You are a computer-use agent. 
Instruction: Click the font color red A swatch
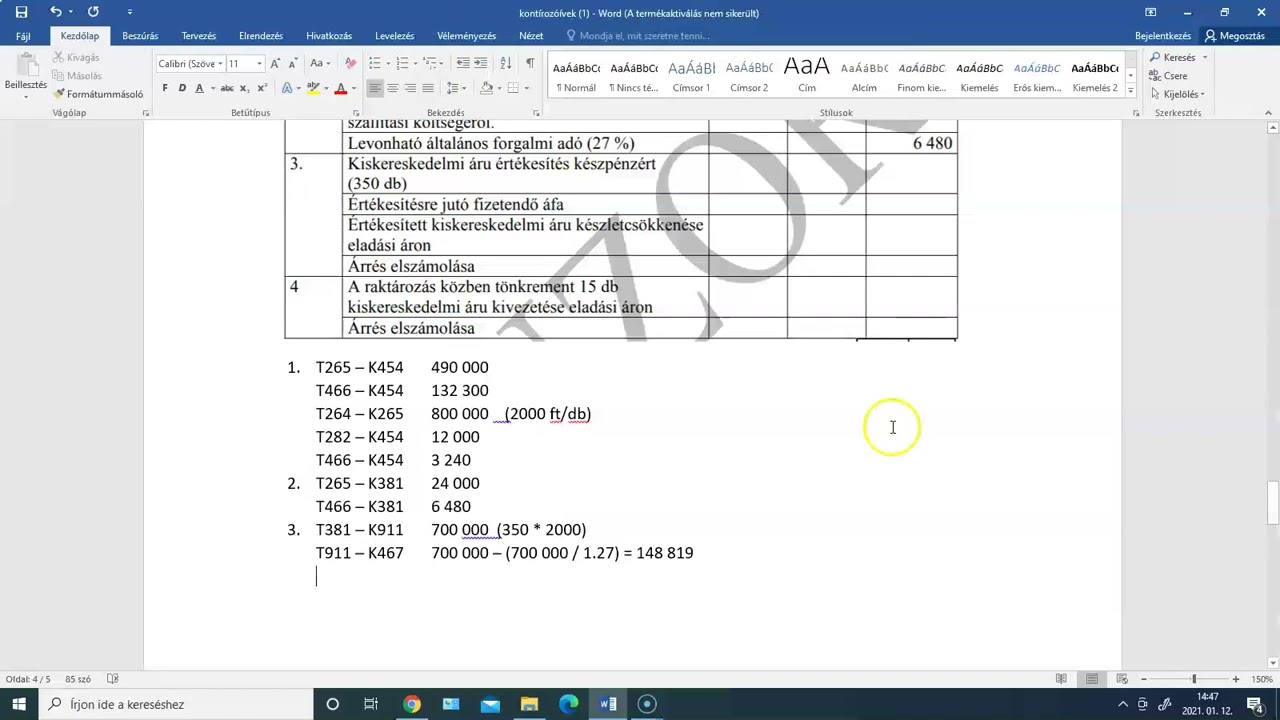point(340,88)
